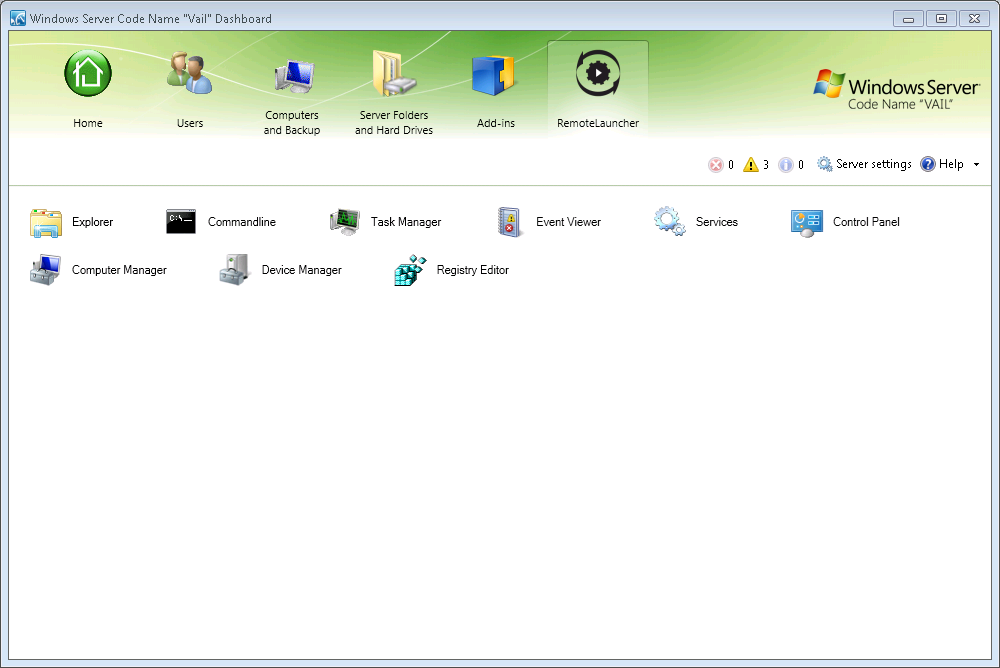Maximize the Dashboard window
This screenshot has height=668, width=1000.
941,19
